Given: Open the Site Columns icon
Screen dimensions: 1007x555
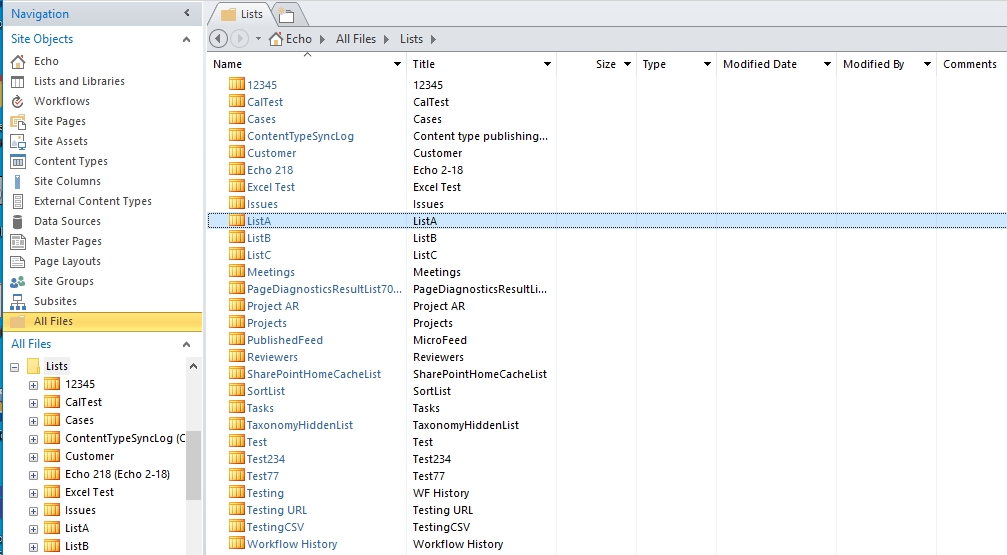Looking at the screenshot, I should click(x=18, y=181).
